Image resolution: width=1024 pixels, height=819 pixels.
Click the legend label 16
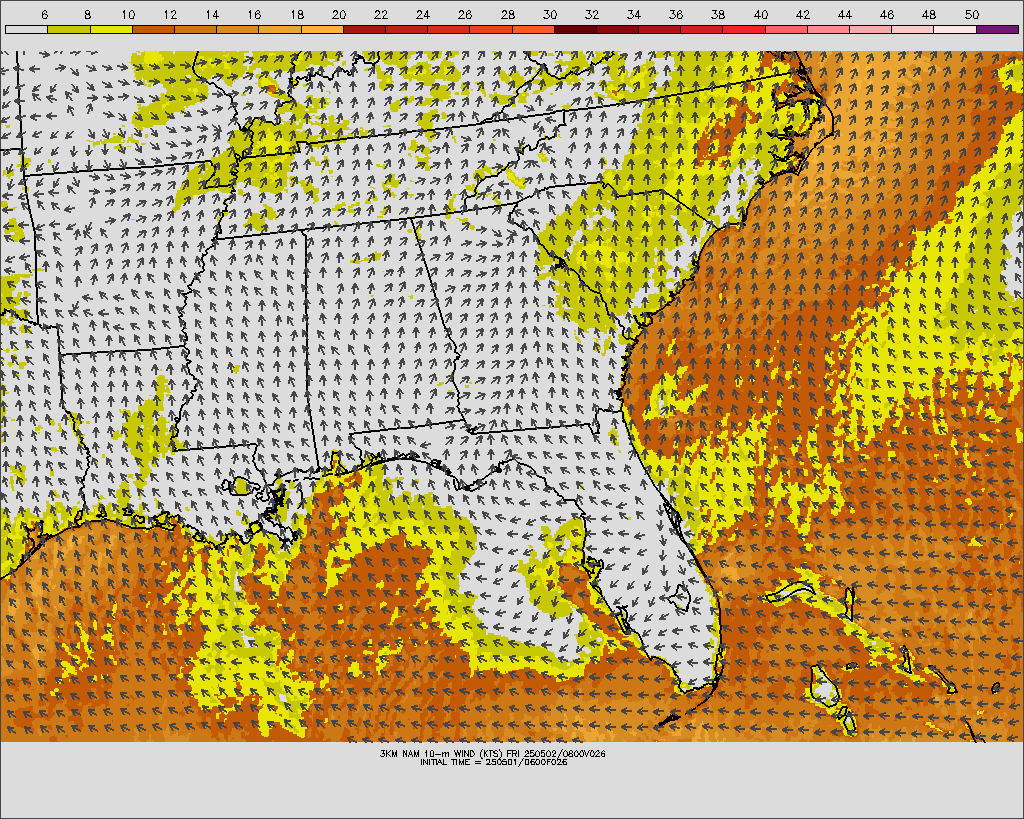[255, 14]
